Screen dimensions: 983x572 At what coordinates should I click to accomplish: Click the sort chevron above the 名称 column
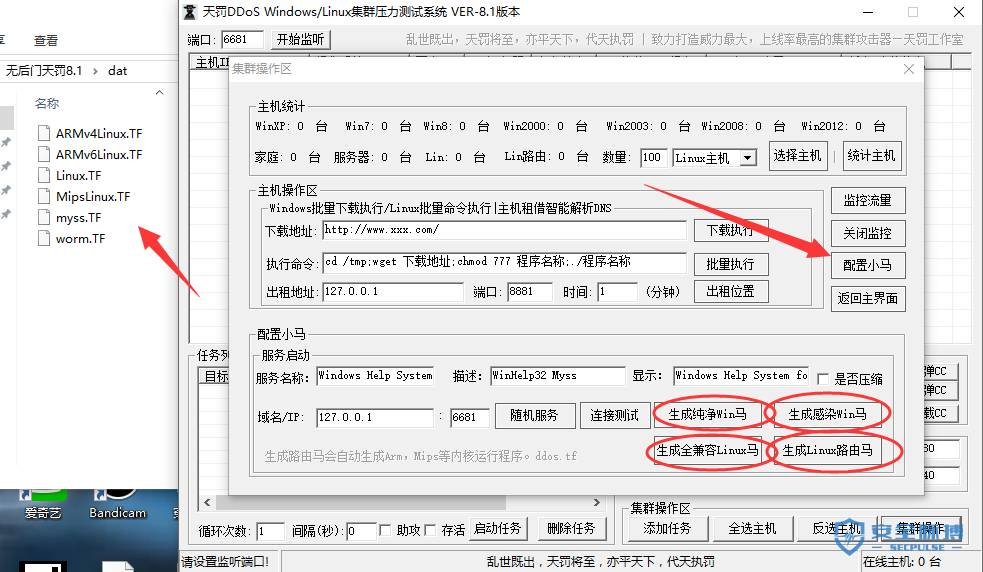tap(159, 92)
